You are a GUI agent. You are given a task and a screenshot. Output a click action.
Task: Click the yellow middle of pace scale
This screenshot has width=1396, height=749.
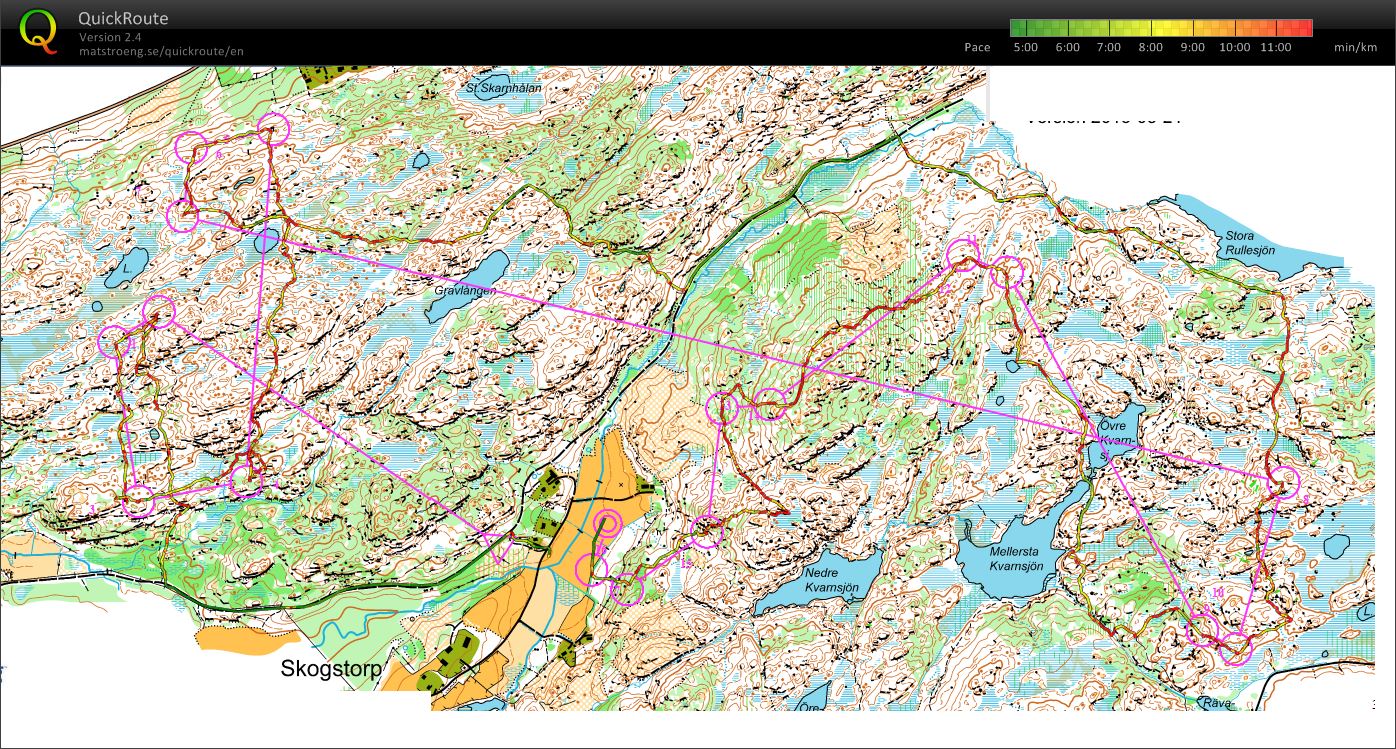tap(1160, 28)
